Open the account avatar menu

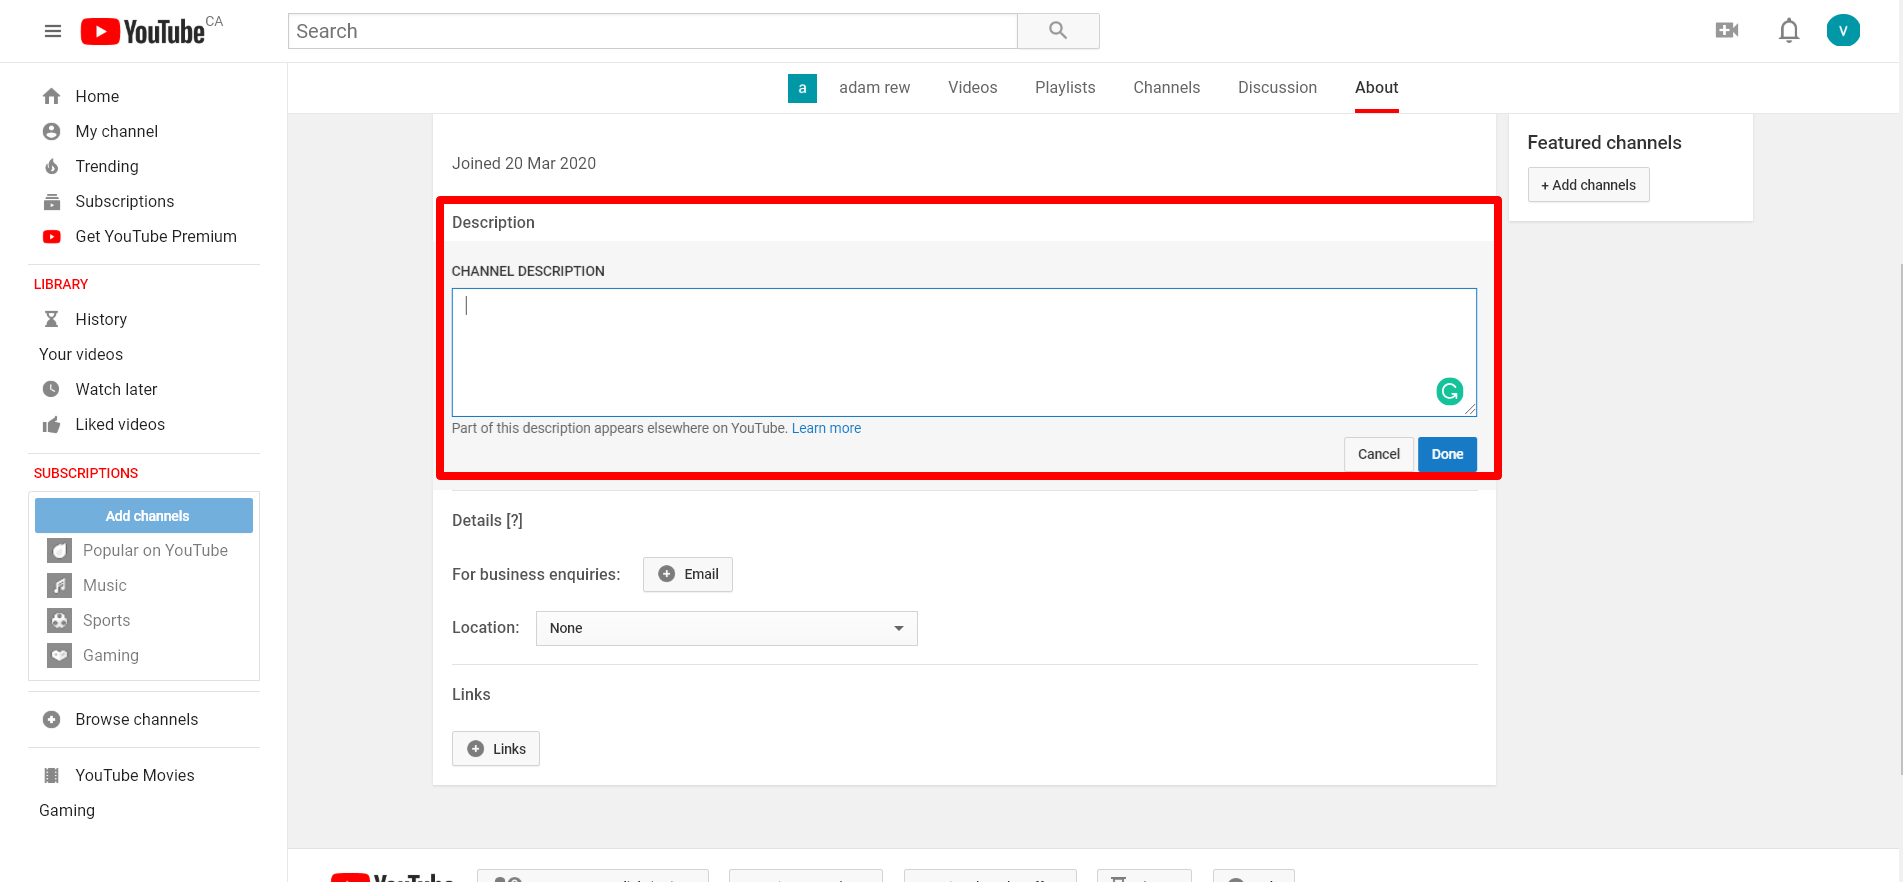point(1843,31)
